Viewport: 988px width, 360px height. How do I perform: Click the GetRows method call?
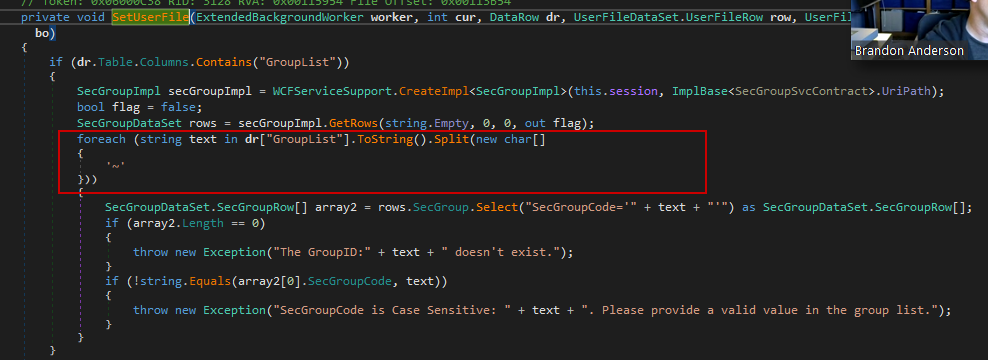(x=353, y=122)
